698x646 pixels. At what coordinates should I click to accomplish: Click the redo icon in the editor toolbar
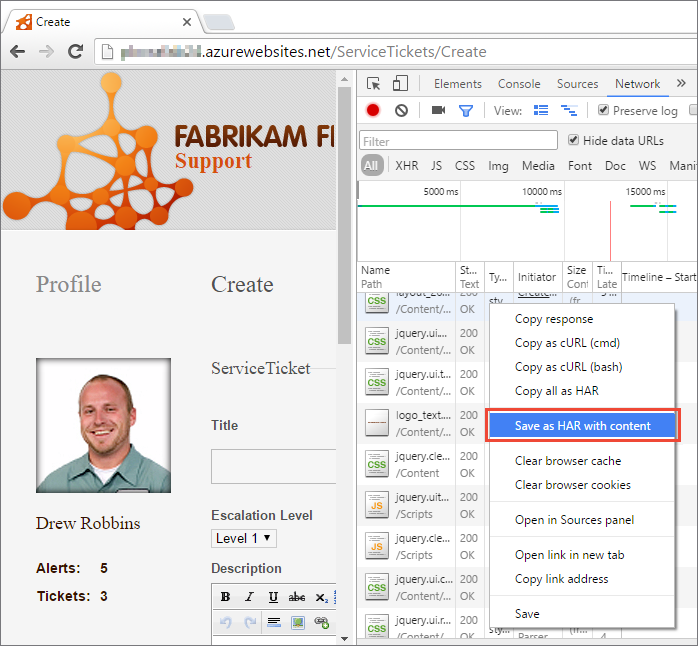[x=250, y=622]
